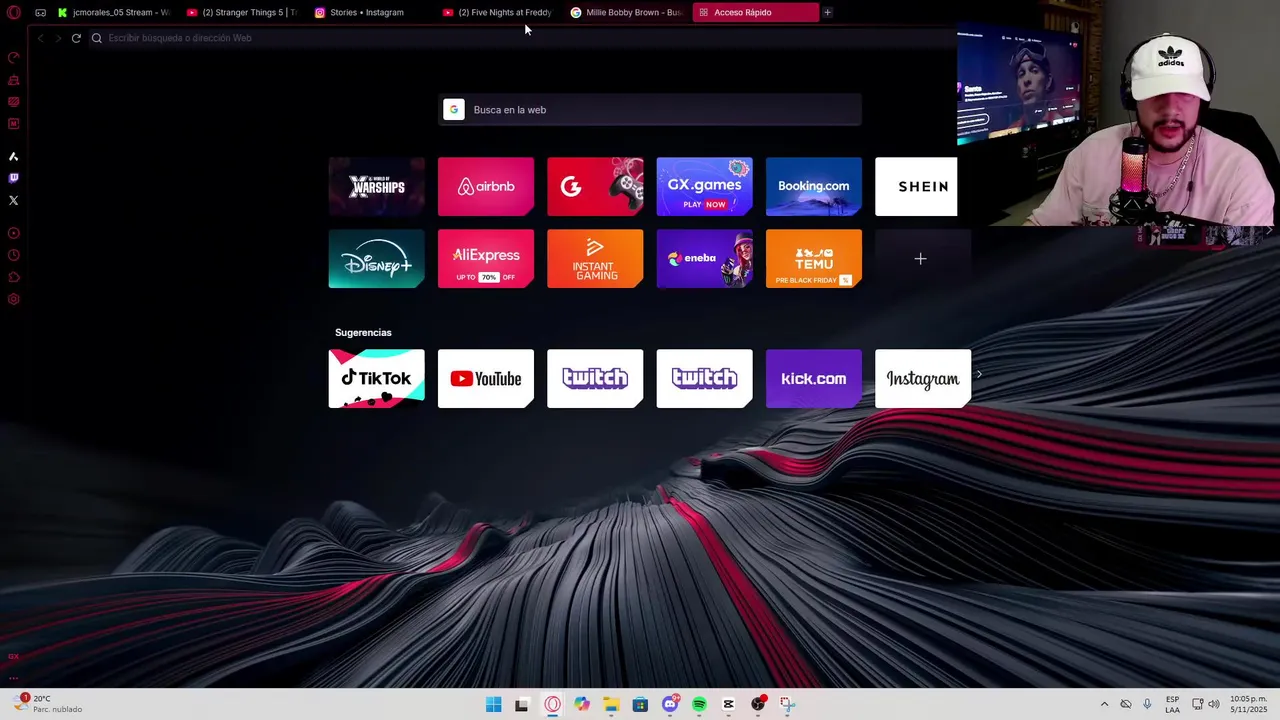Viewport: 1280px width, 720px height.
Task: Open Windows Start menu
Action: pyautogui.click(x=493, y=704)
